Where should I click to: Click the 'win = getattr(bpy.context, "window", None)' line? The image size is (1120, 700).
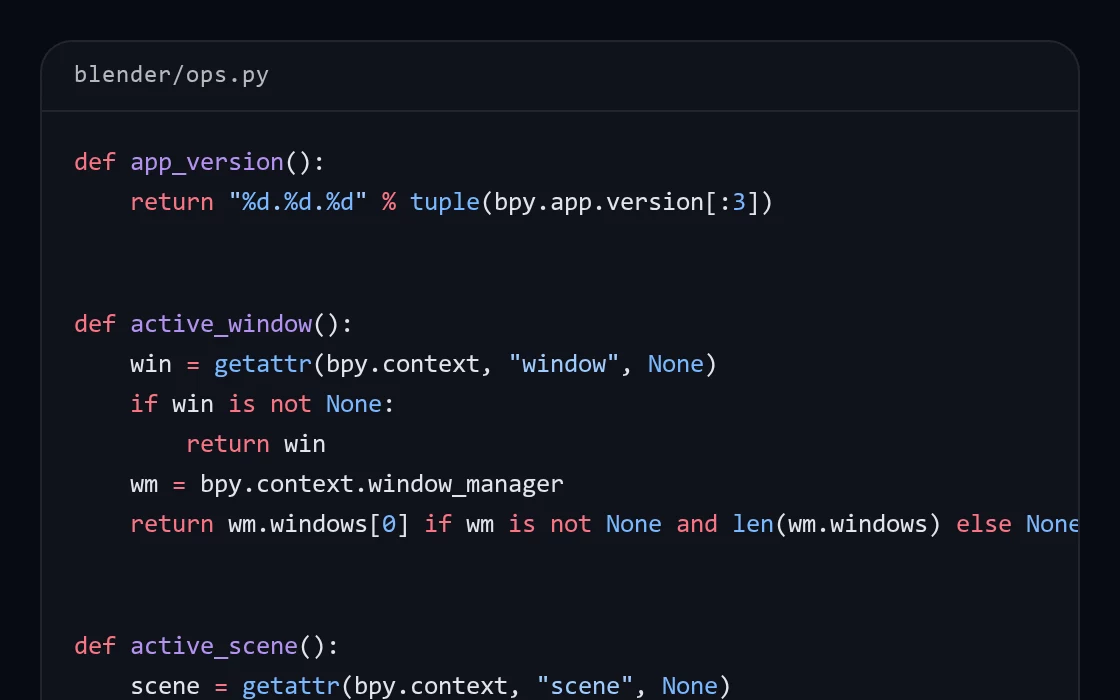[x=424, y=364]
